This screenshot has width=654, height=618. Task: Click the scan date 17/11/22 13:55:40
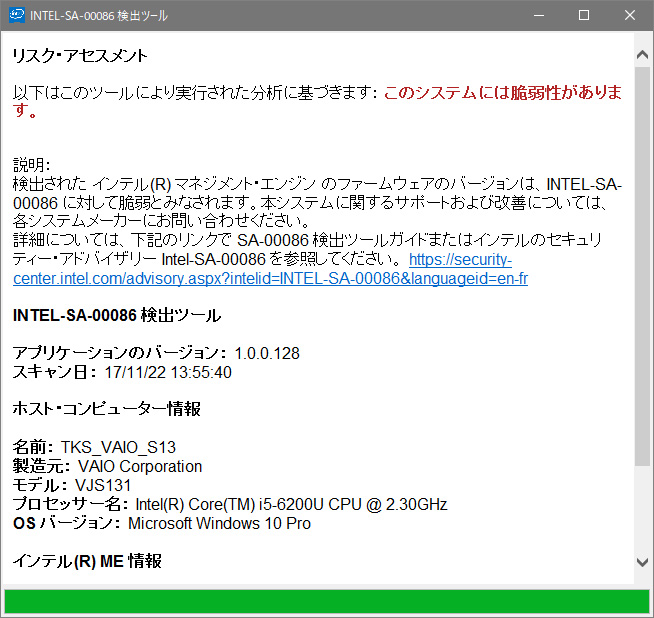pyautogui.click(x=168, y=372)
